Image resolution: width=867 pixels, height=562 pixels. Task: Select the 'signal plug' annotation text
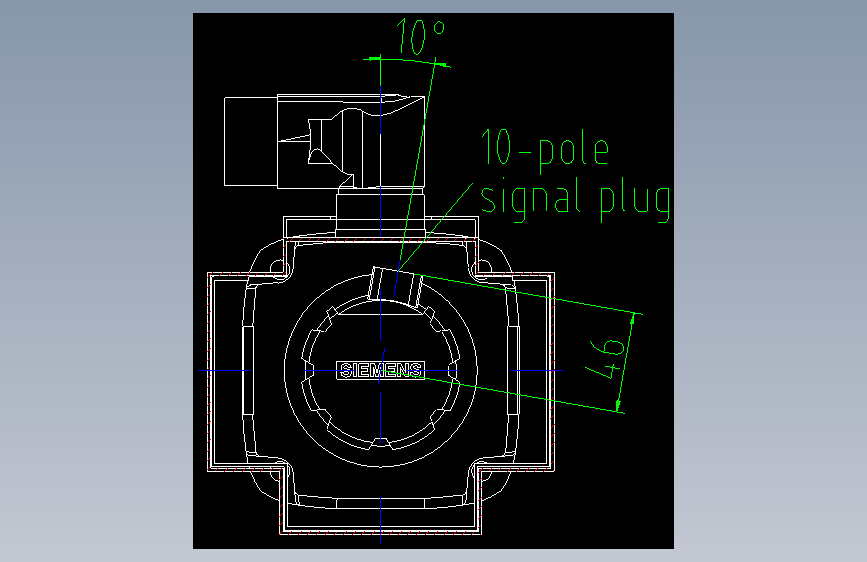pos(576,199)
